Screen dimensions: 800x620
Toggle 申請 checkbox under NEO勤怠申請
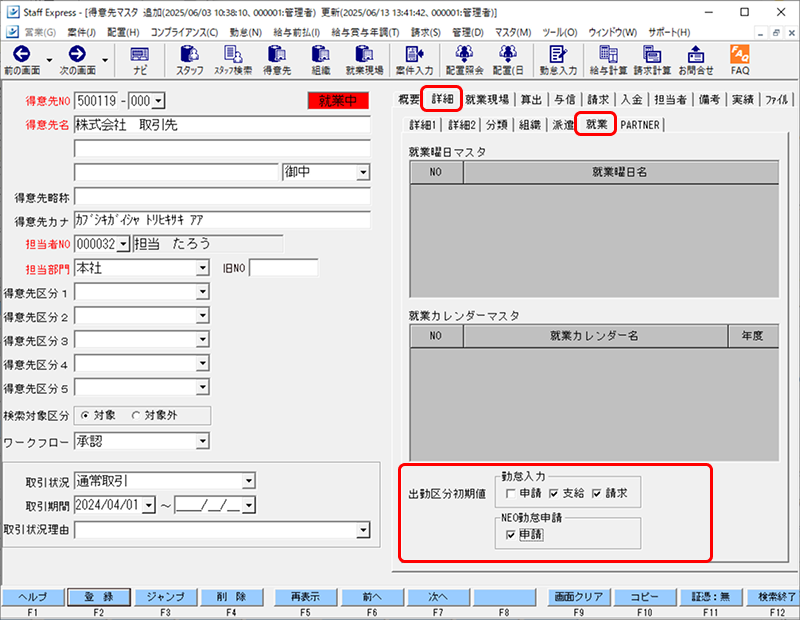click(x=510, y=535)
